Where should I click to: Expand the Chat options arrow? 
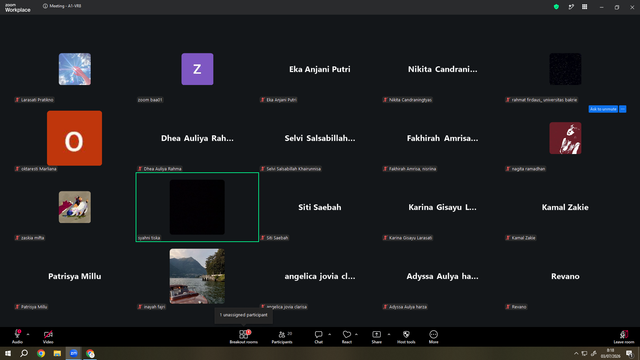[329, 334]
